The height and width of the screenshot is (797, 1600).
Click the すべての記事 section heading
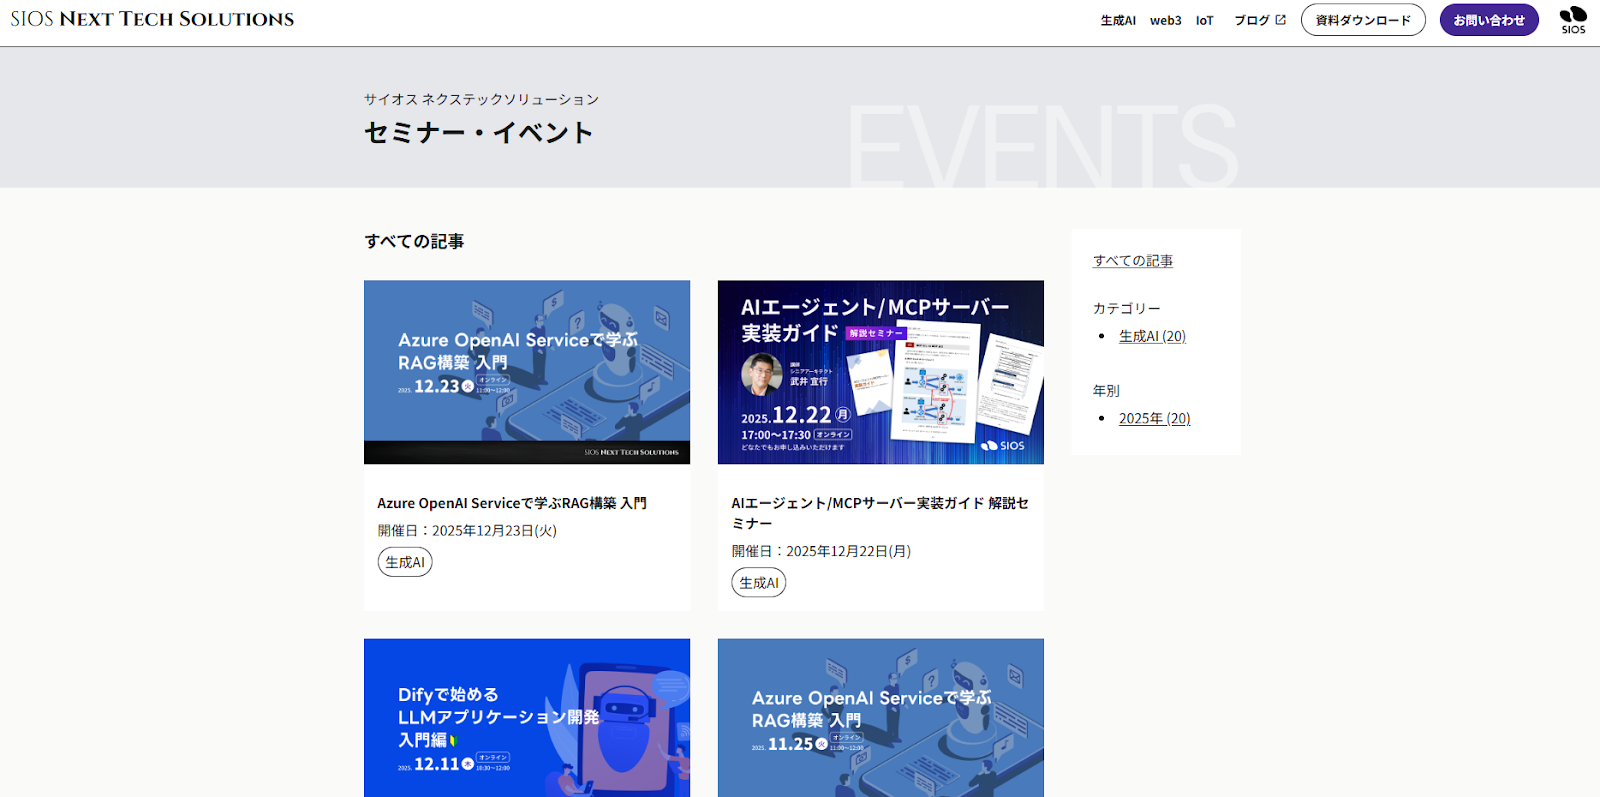[414, 241]
